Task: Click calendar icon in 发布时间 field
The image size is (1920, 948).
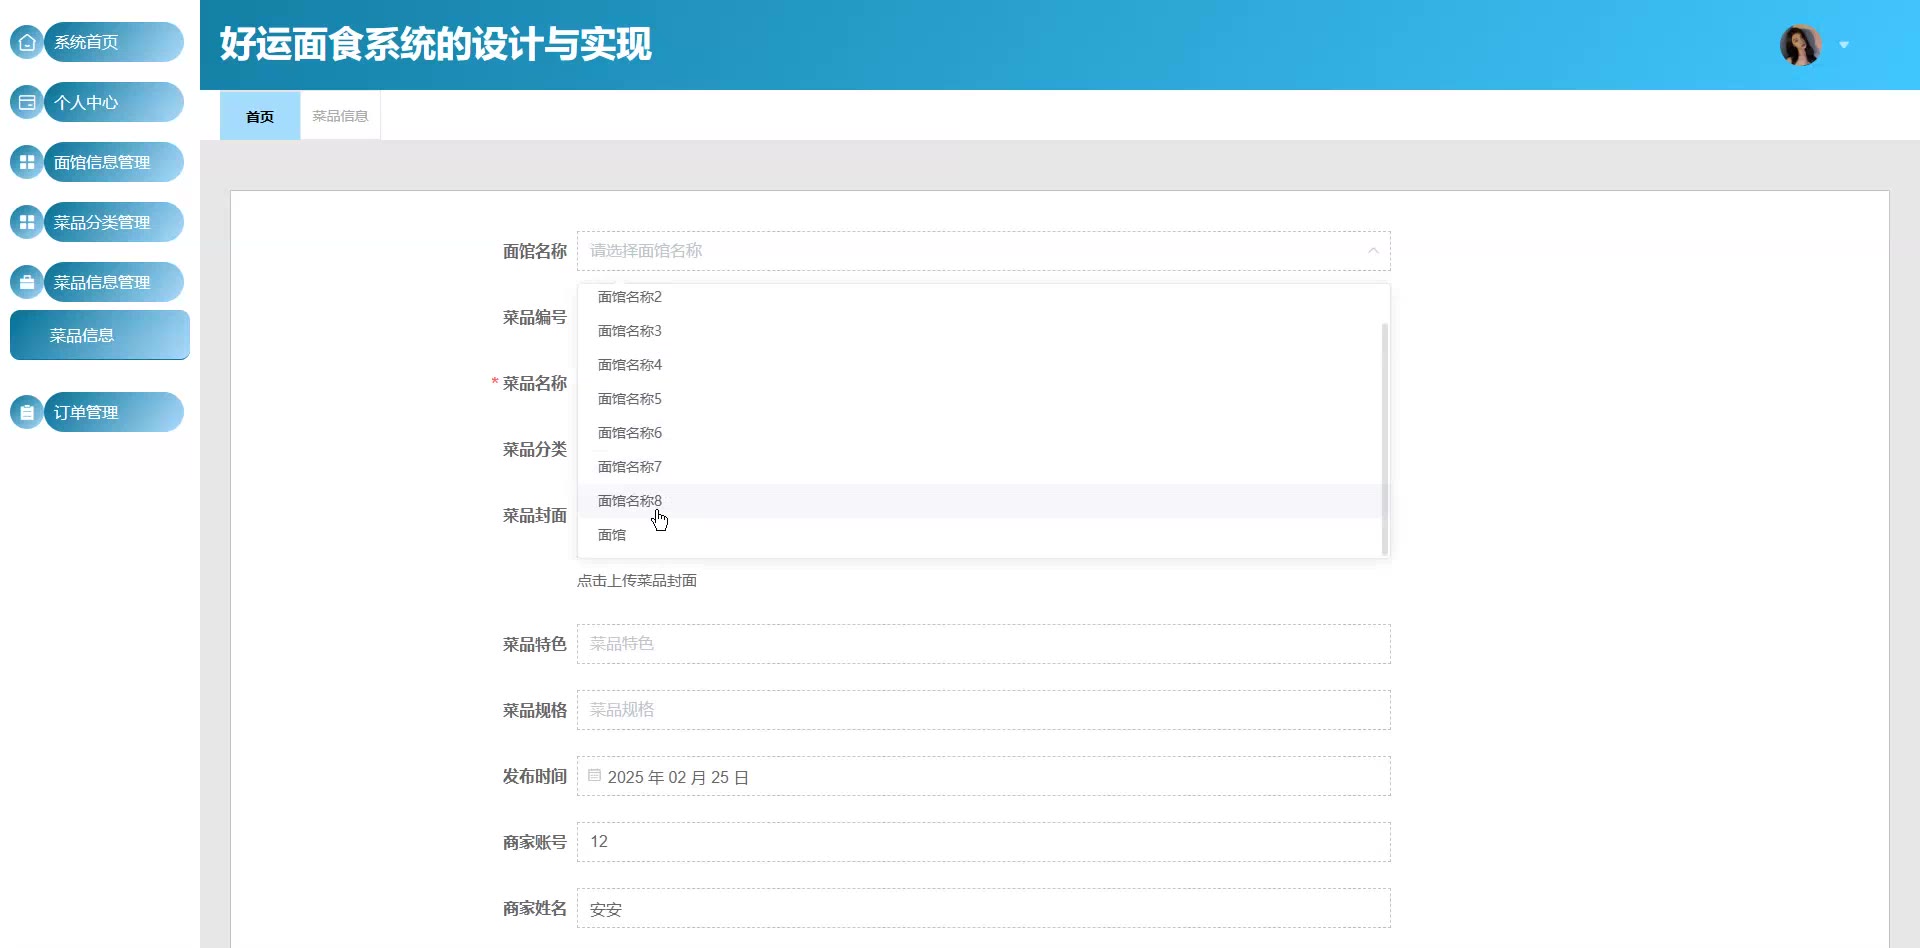Action: (595, 776)
